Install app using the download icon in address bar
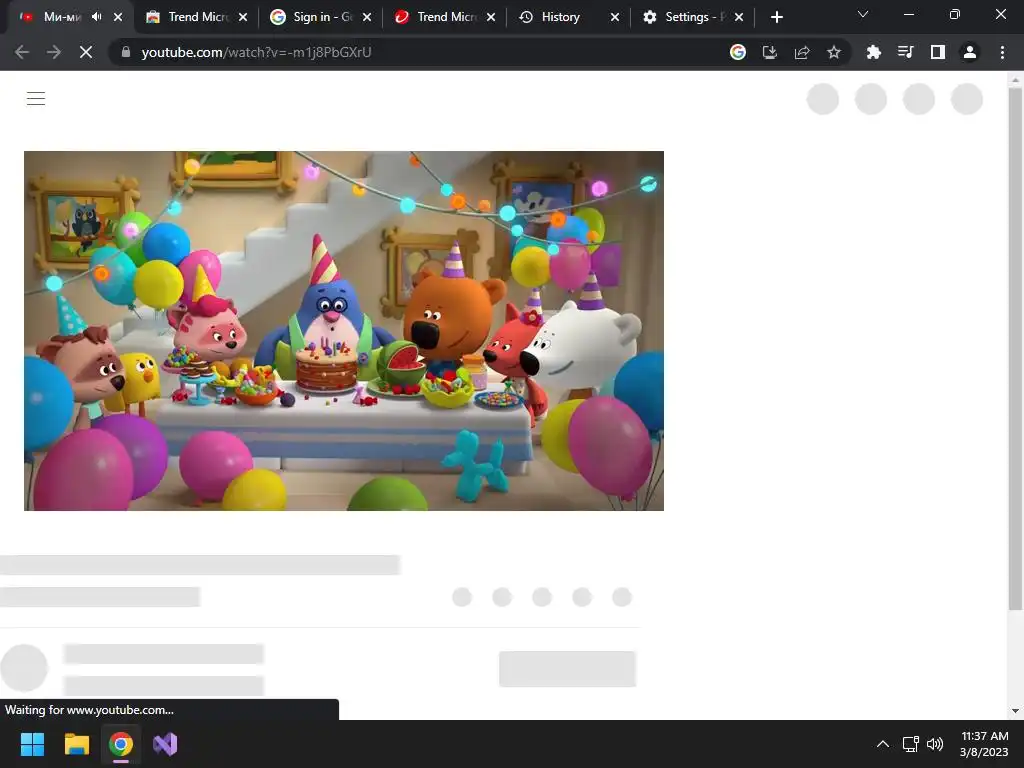This screenshot has height=768, width=1024. (770, 52)
